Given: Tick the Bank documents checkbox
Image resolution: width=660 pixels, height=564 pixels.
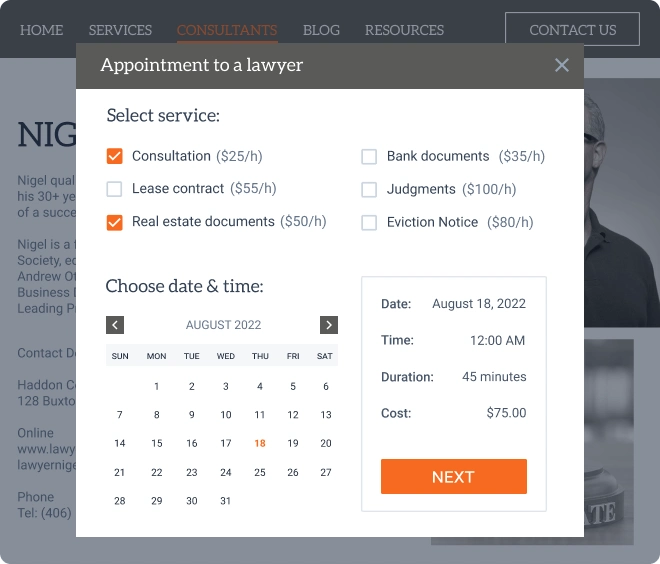Looking at the screenshot, I should pyautogui.click(x=369, y=156).
